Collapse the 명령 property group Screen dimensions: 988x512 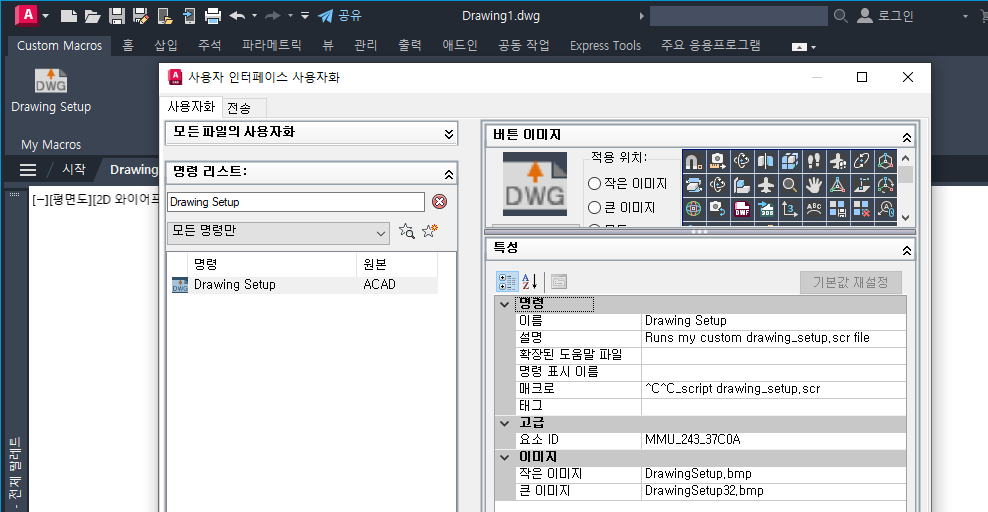[504, 304]
